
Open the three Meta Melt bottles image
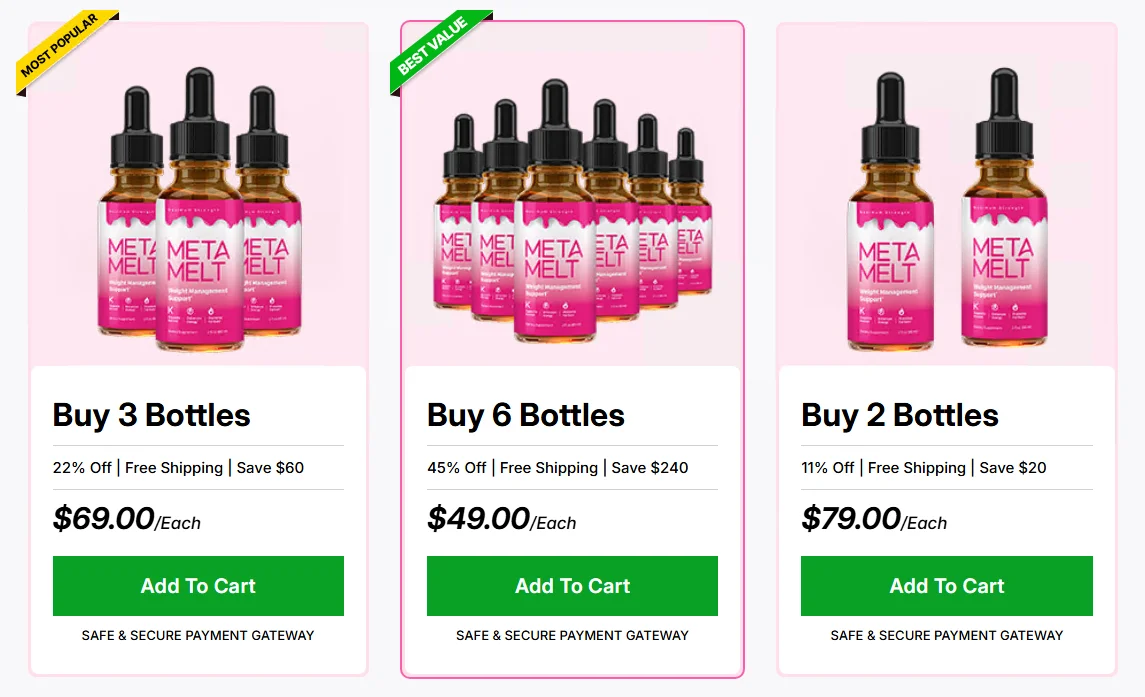pyautogui.click(x=199, y=210)
